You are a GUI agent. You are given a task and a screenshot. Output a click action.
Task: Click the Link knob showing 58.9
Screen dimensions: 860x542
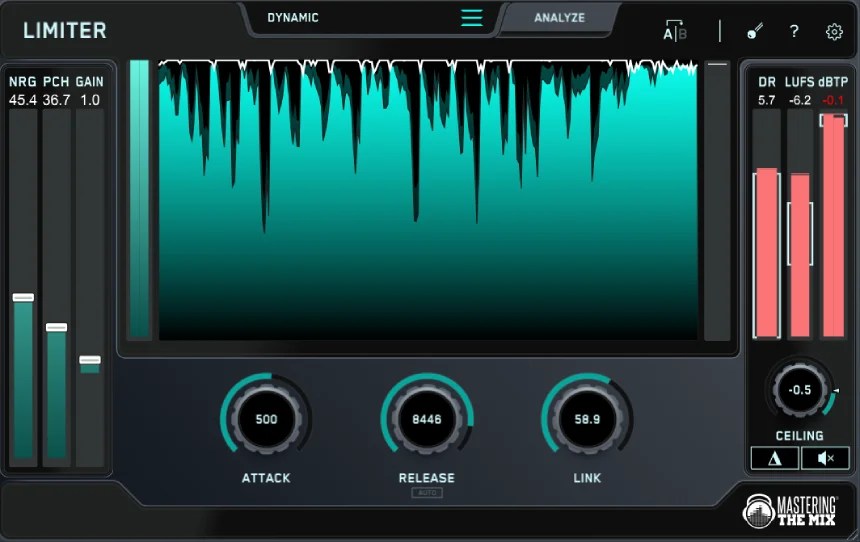click(x=587, y=419)
